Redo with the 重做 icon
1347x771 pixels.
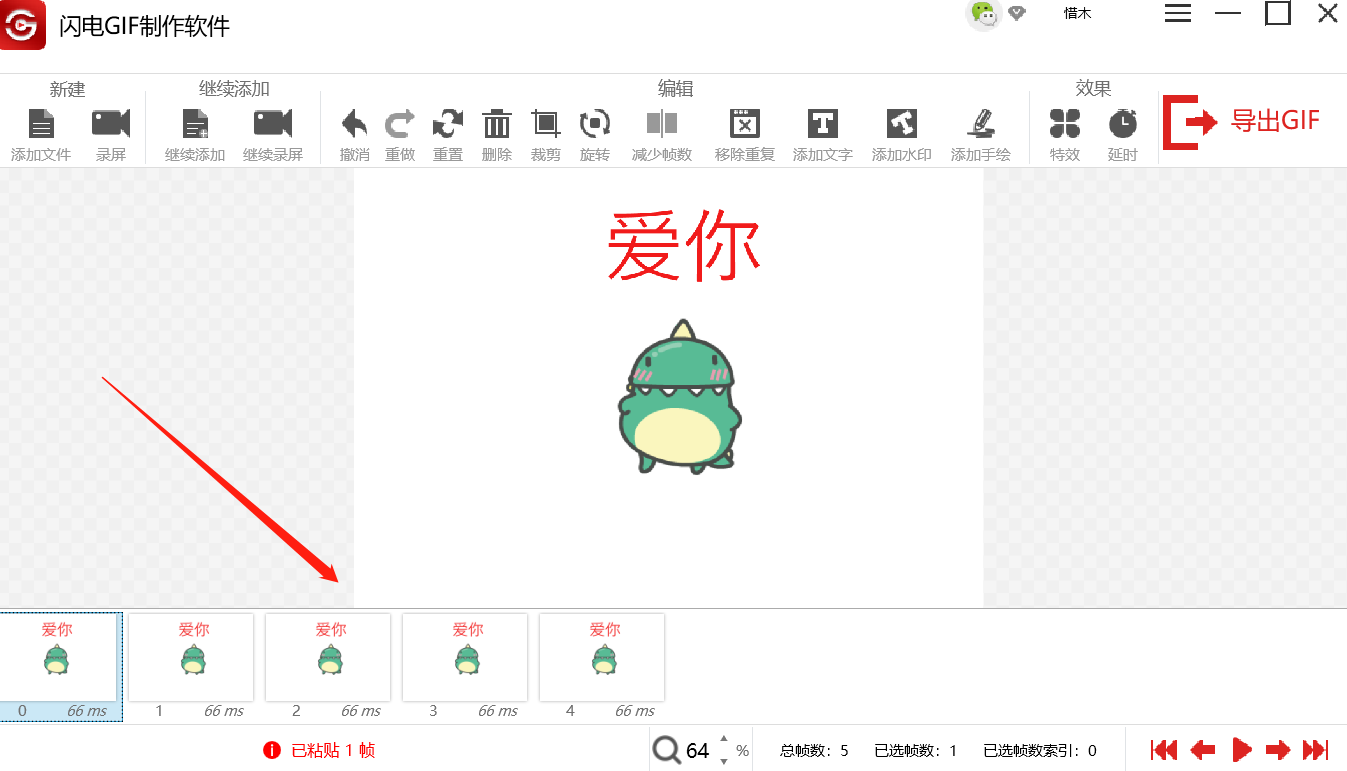[x=400, y=124]
